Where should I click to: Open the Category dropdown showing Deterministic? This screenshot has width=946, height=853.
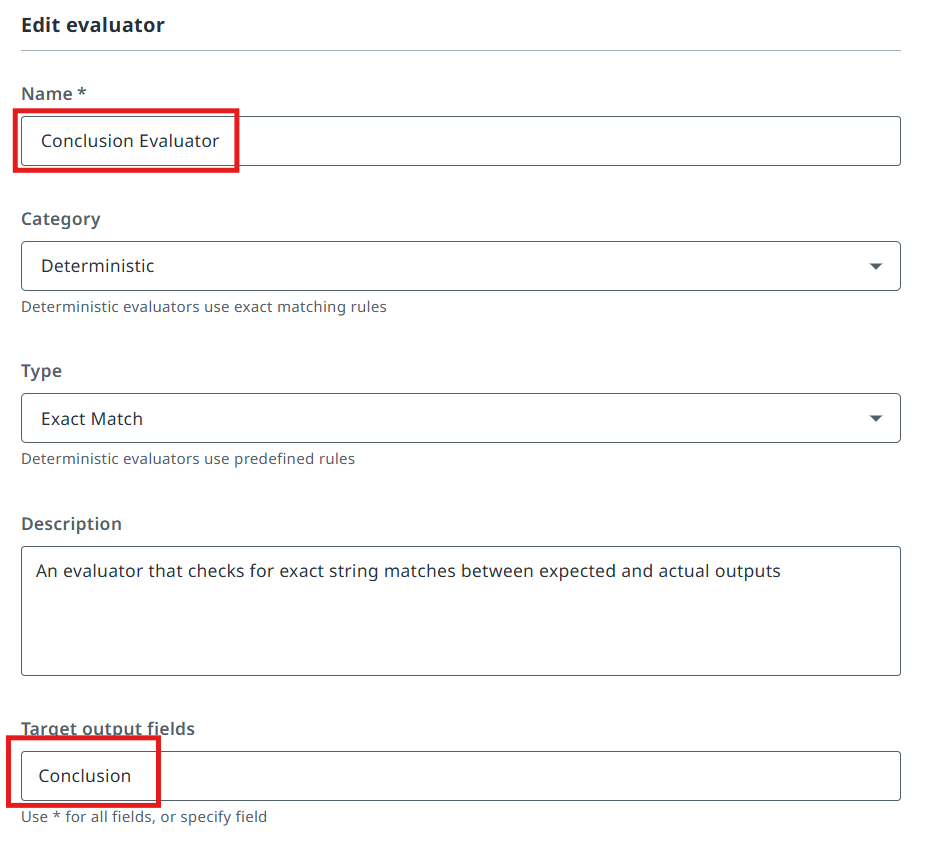461,266
